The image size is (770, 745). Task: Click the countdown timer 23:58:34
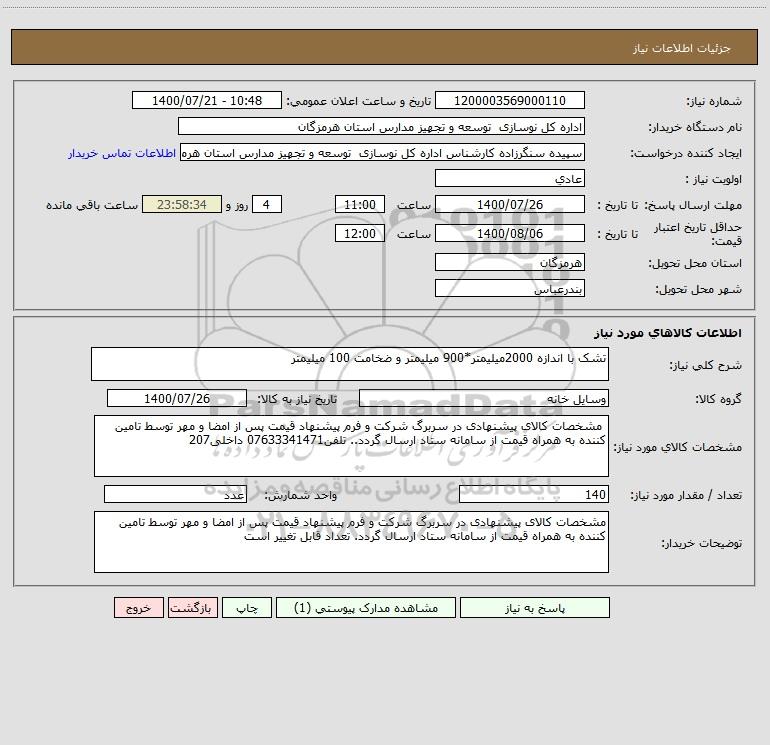tap(182, 204)
